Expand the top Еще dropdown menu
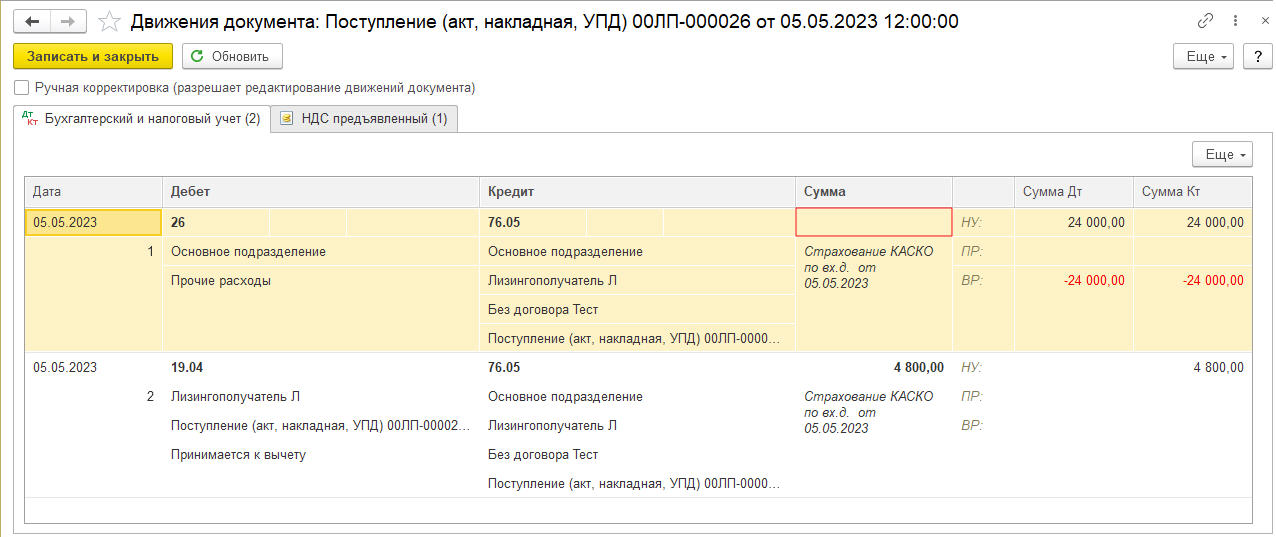 click(x=1203, y=56)
